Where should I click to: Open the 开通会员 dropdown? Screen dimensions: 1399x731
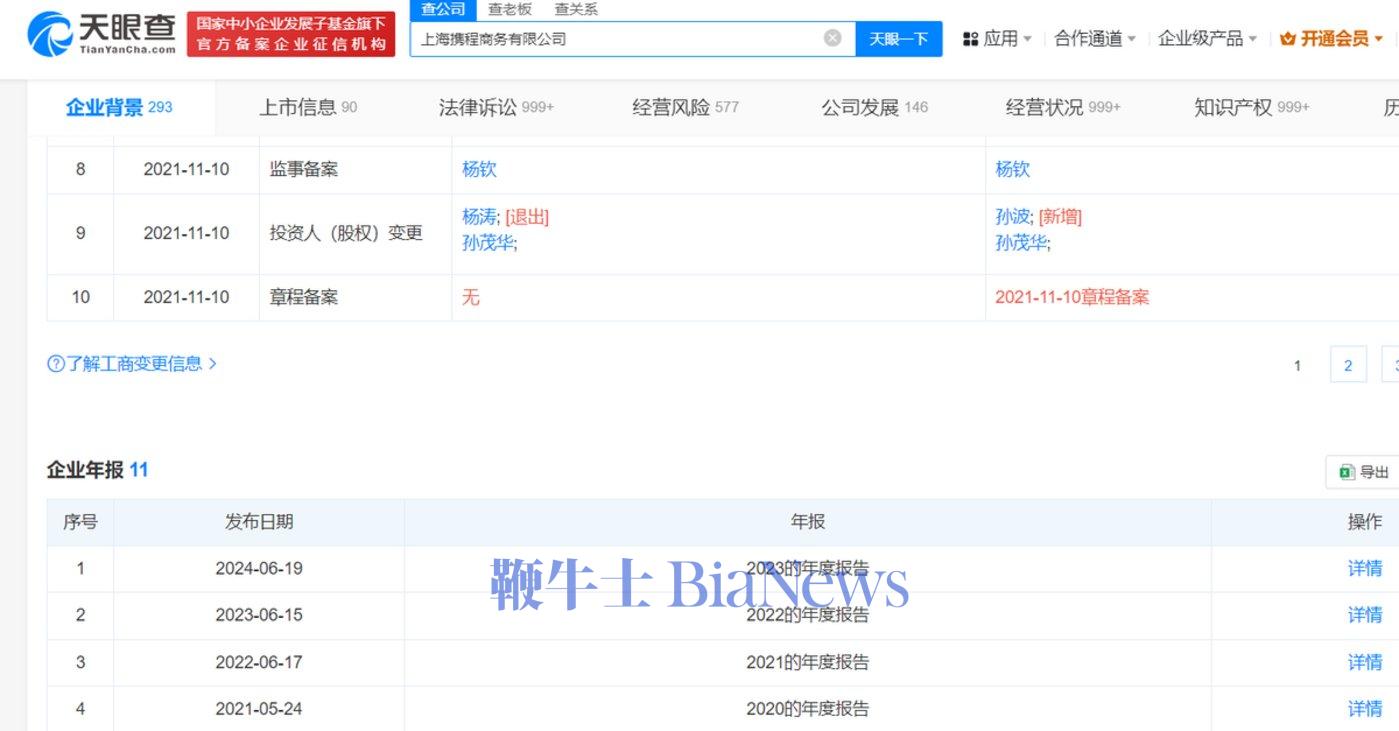click(x=1331, y=39)
